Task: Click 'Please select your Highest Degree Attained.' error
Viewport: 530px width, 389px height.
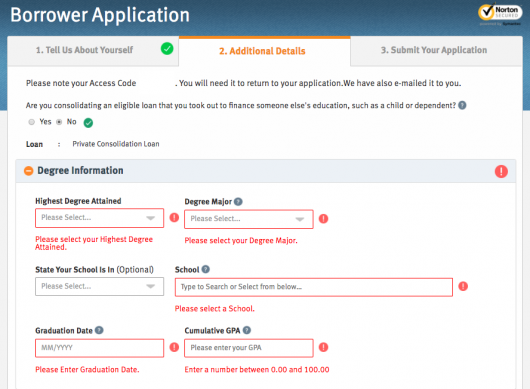Action: pyautogui.click(x=94, y=243)
